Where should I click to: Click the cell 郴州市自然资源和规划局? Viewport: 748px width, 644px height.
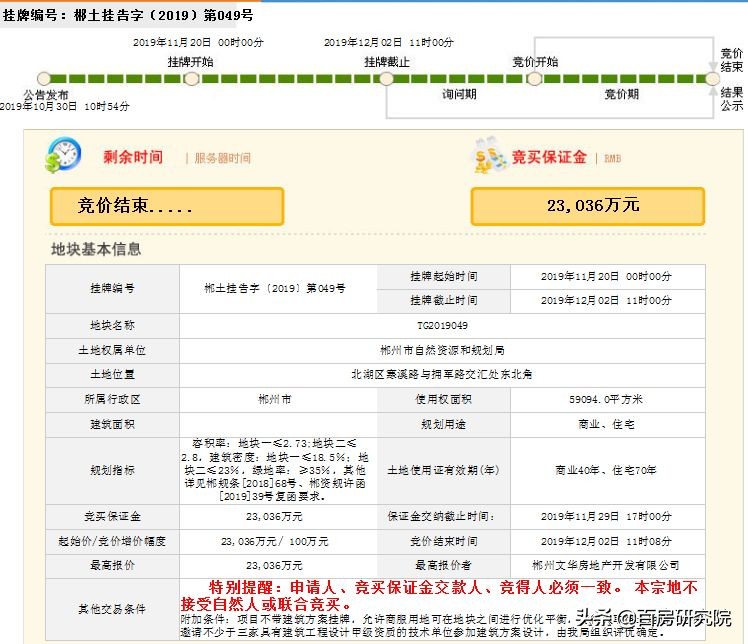point(442,350)
